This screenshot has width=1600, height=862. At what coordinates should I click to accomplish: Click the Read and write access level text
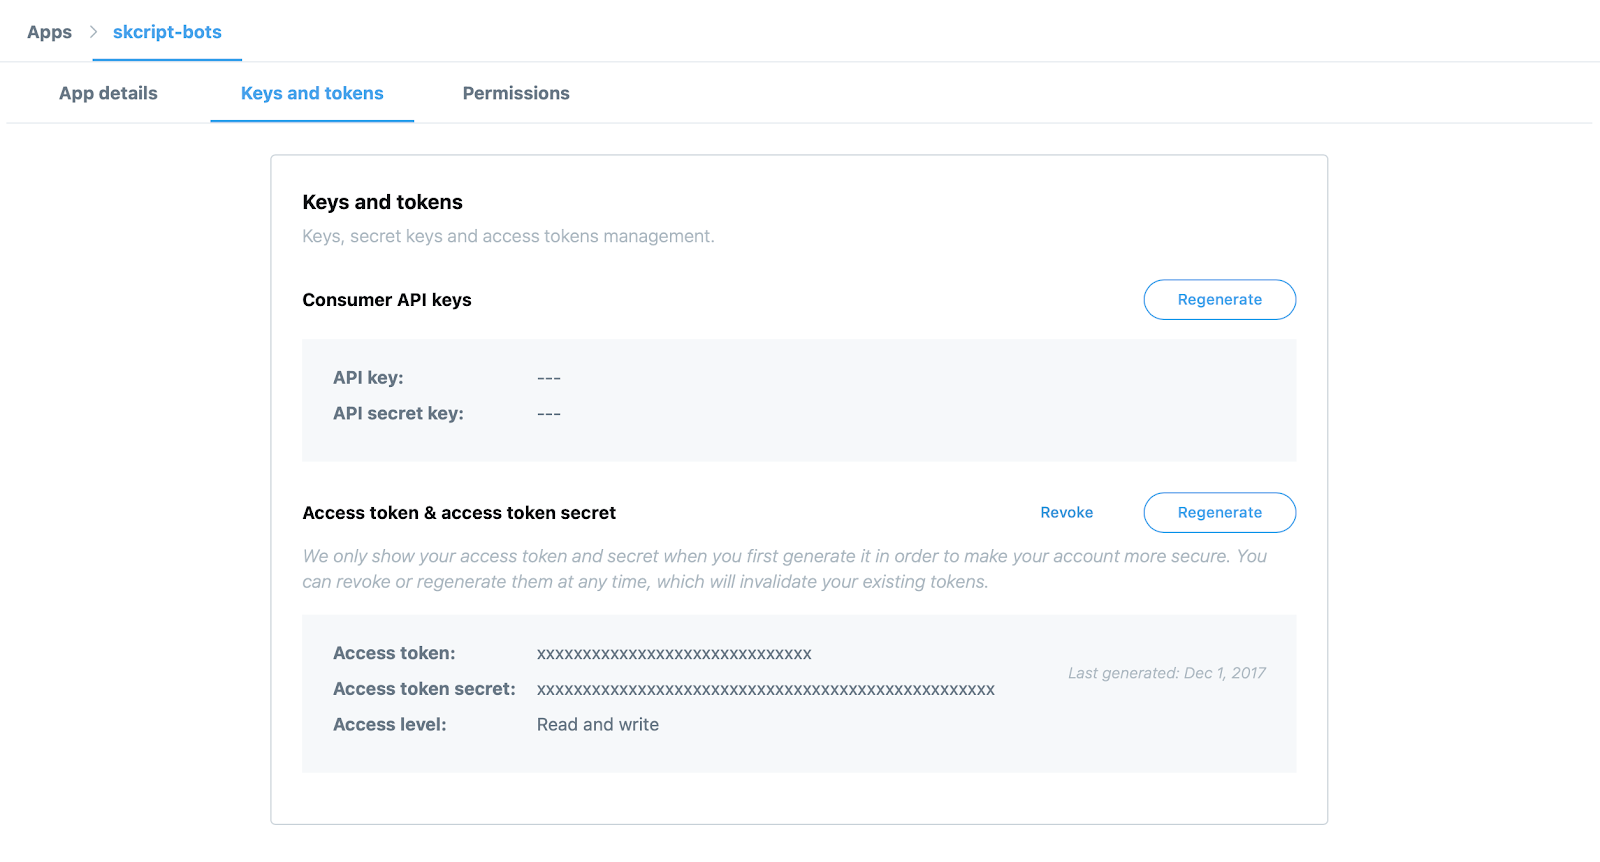click(597, 724)
